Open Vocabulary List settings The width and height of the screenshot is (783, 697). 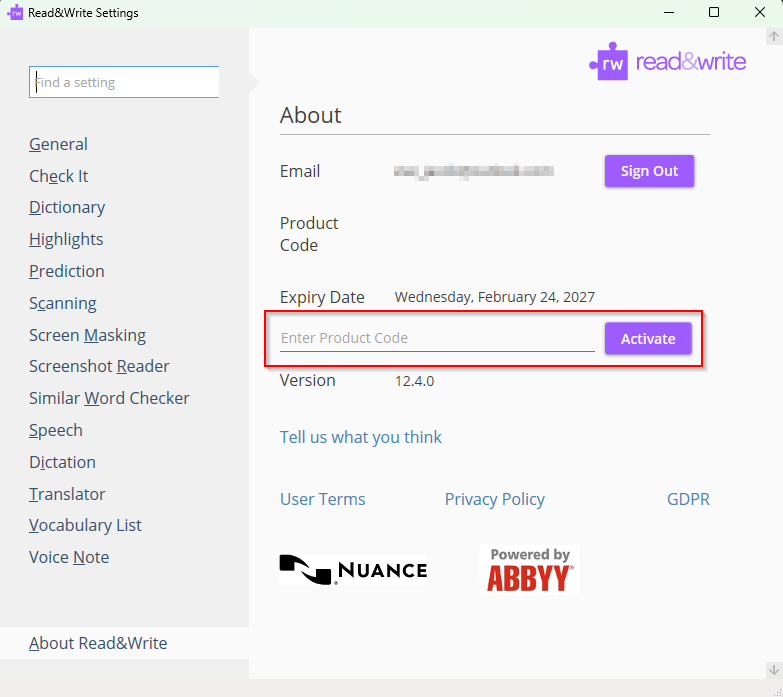point(85,525)
